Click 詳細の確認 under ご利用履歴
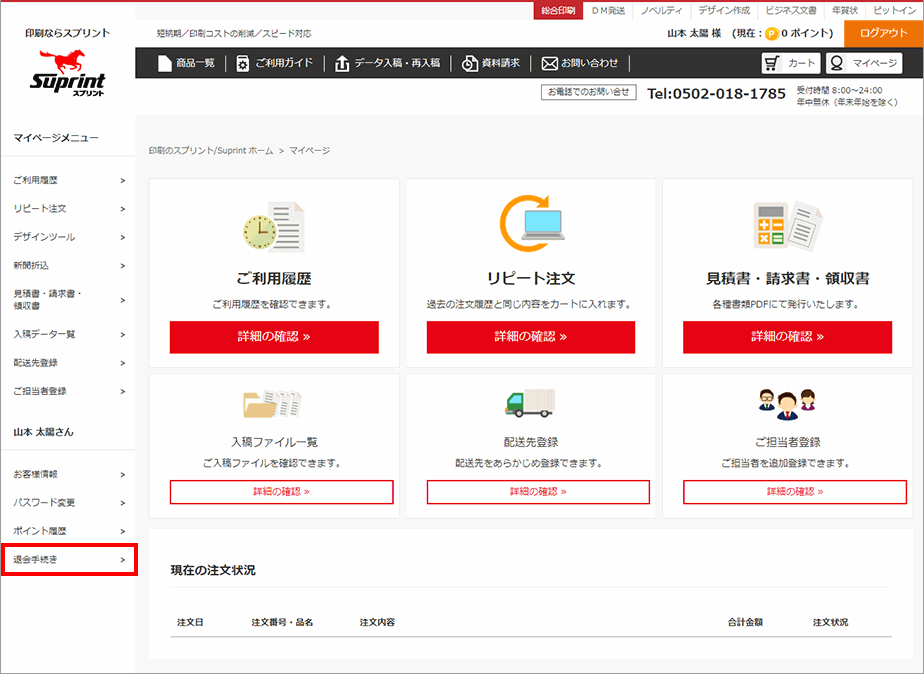924x674 pixels. pyautogui.click(x=274, y=337)
